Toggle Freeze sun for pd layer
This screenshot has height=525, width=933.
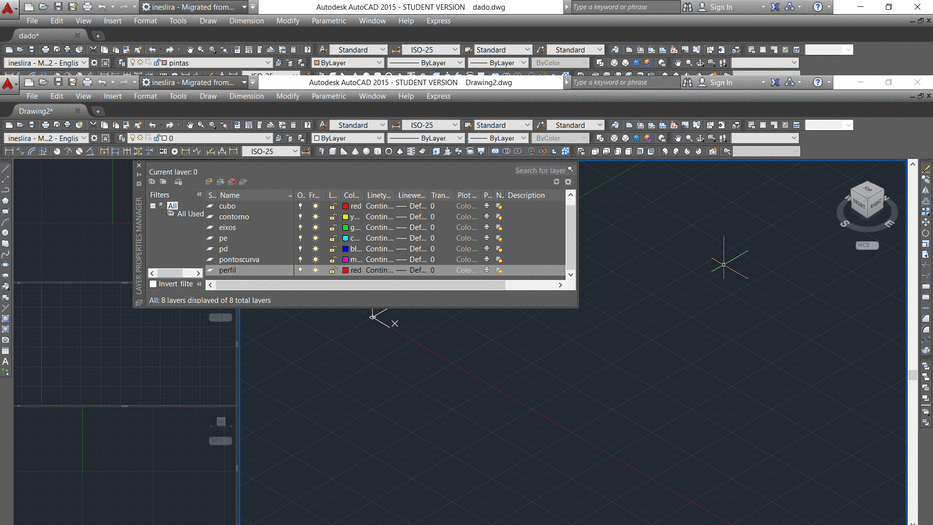click(x=315, y=249)
